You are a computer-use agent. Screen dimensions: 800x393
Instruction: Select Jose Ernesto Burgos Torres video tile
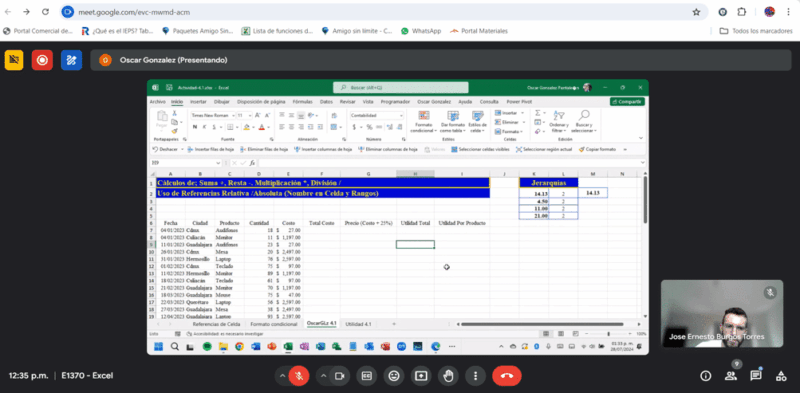[722, 313]
